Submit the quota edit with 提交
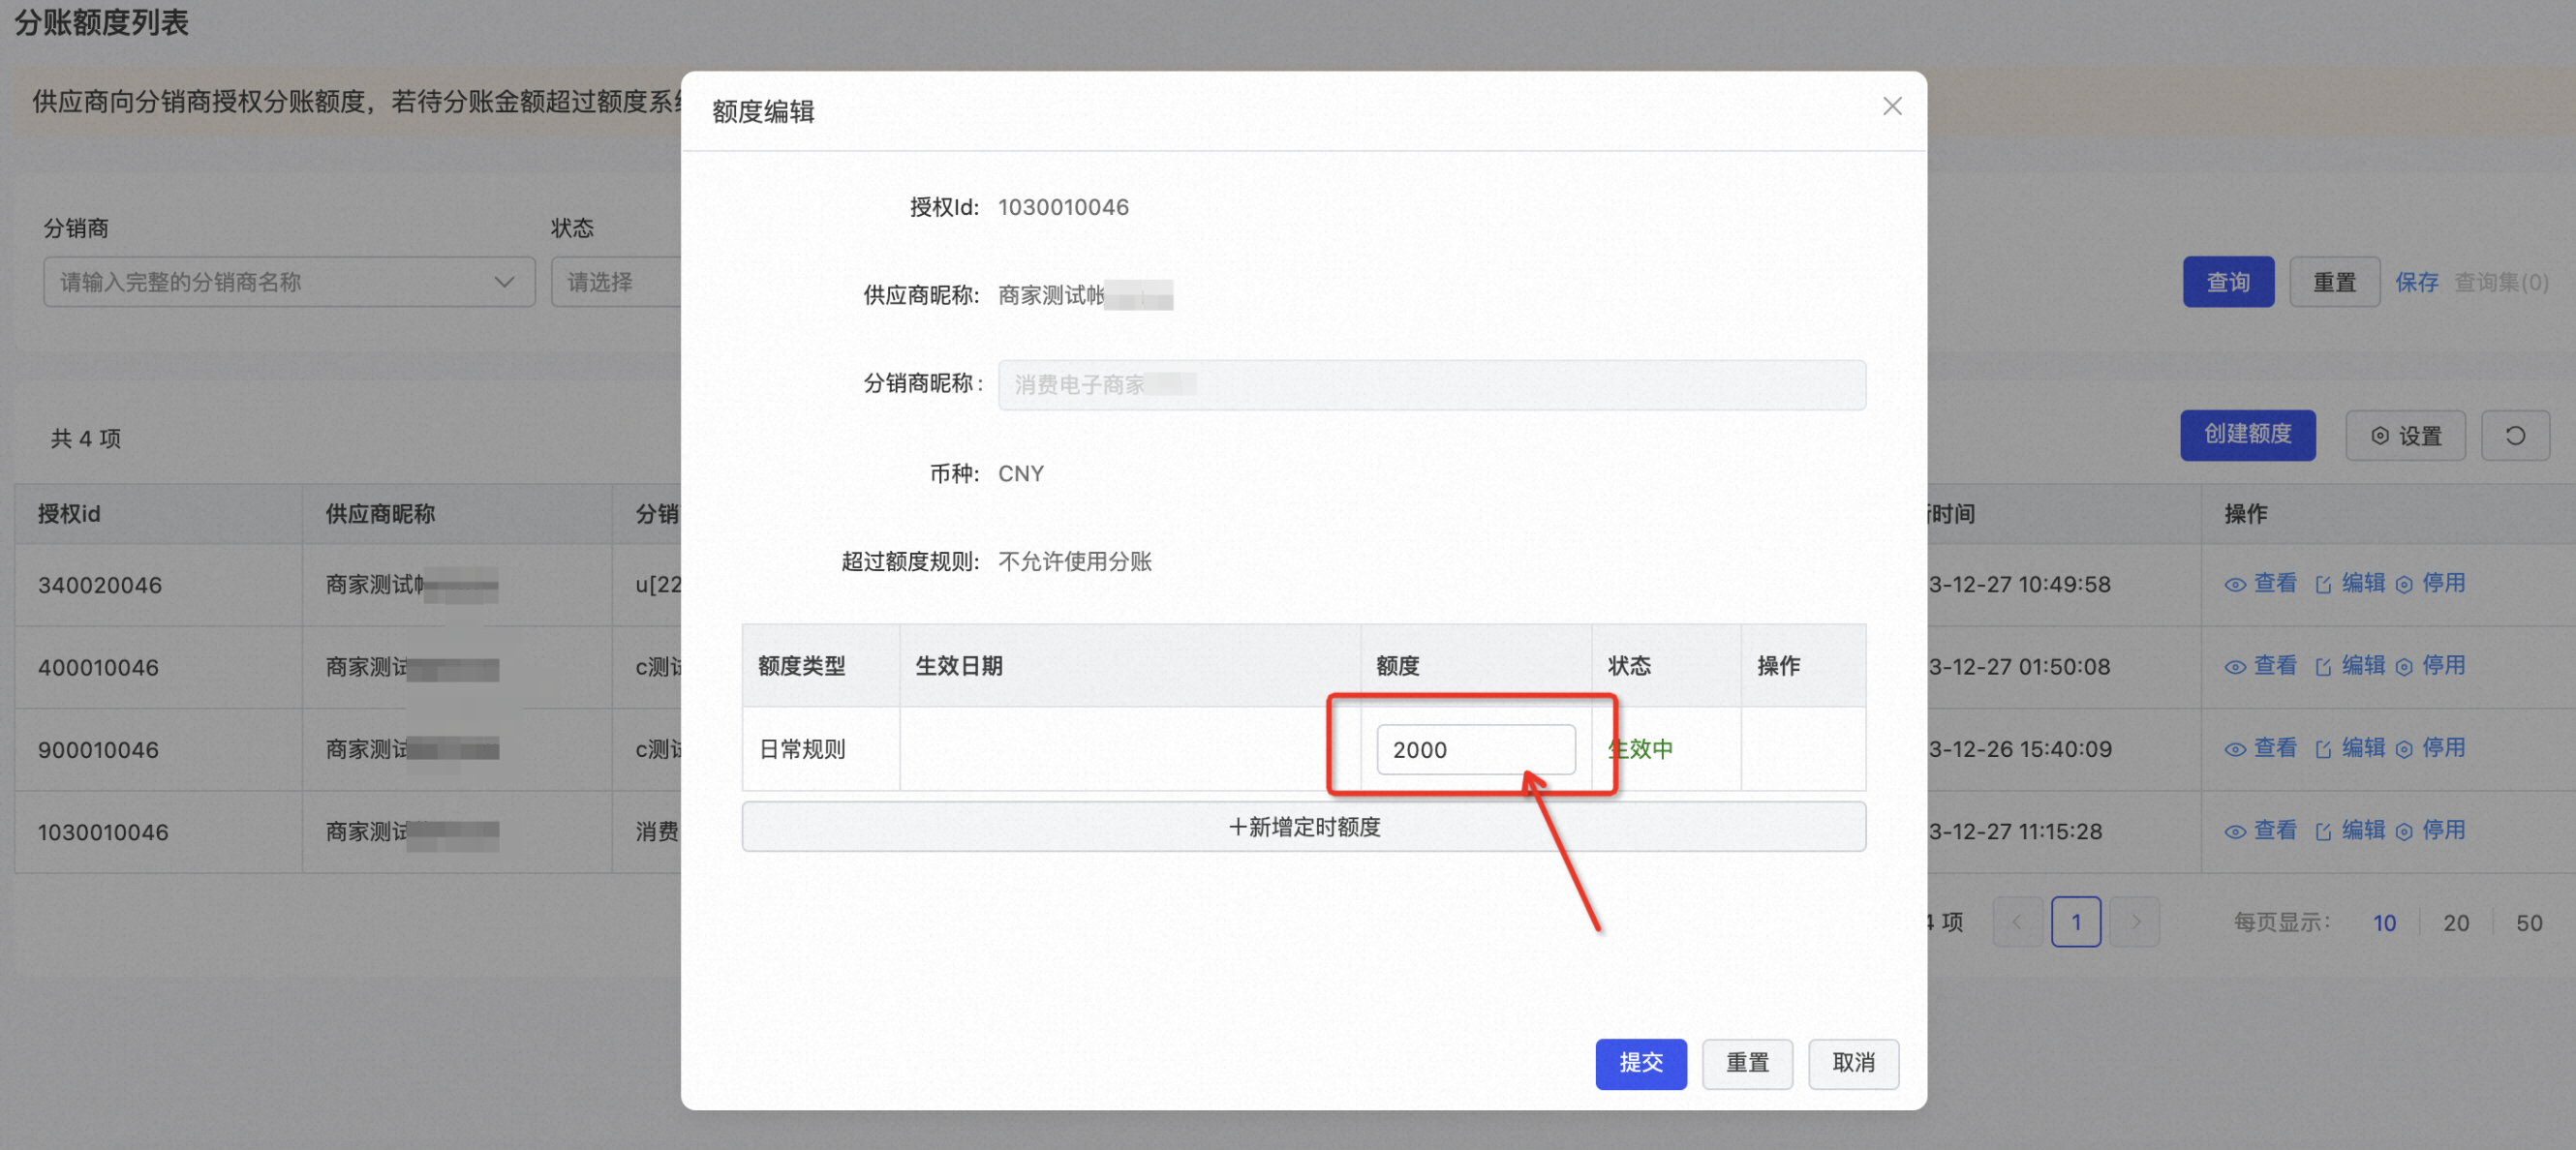 point(1640,1062)
